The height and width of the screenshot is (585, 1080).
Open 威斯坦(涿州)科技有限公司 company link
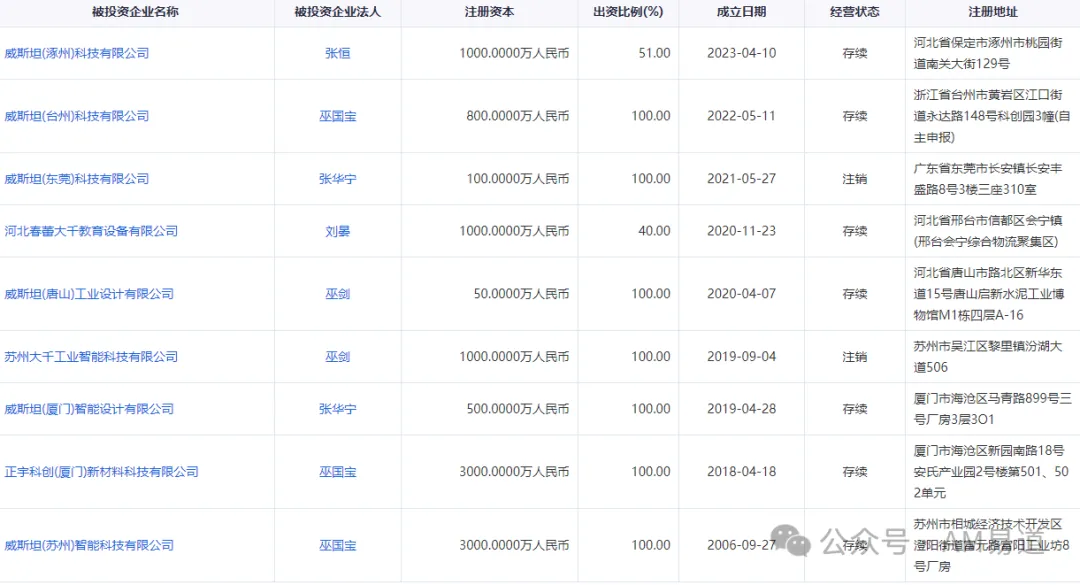pos(76,53)
